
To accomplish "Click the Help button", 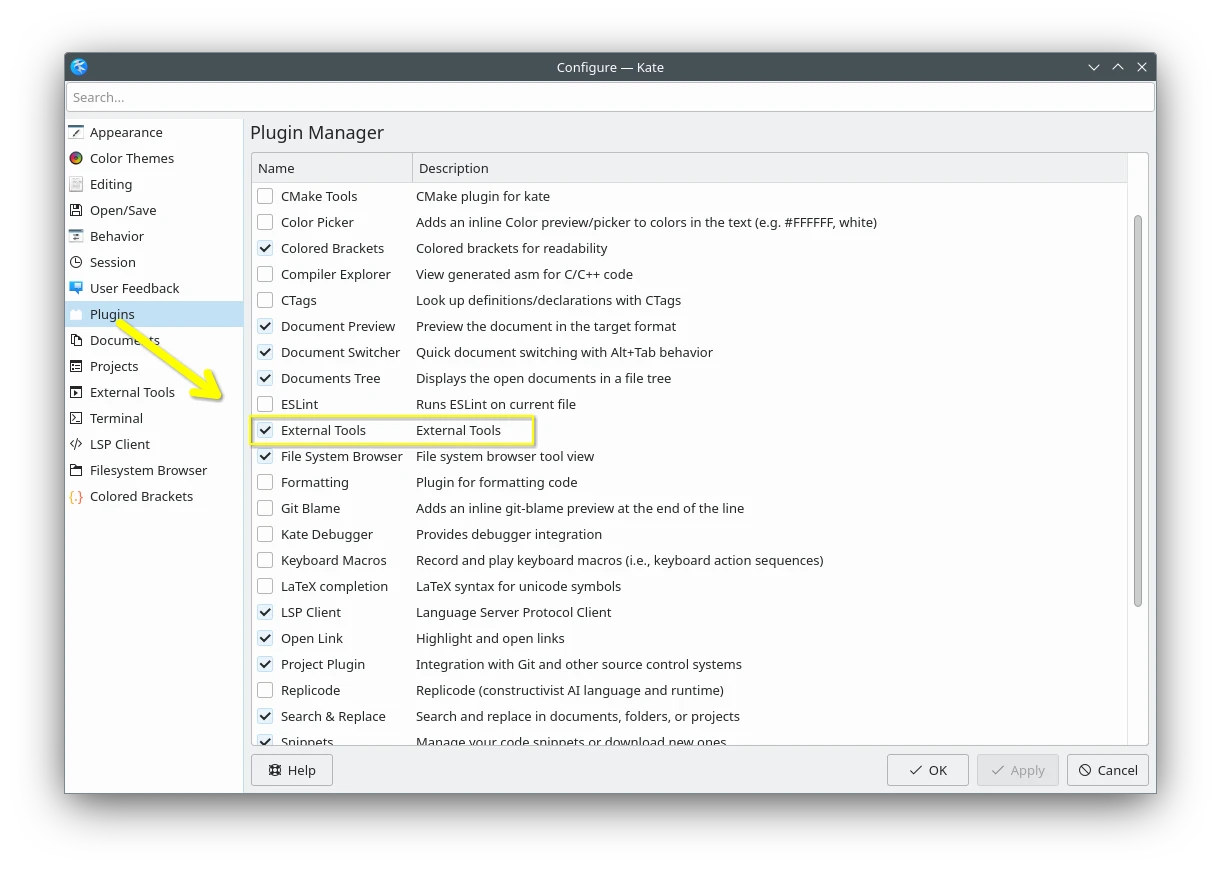I will (292, 770).
